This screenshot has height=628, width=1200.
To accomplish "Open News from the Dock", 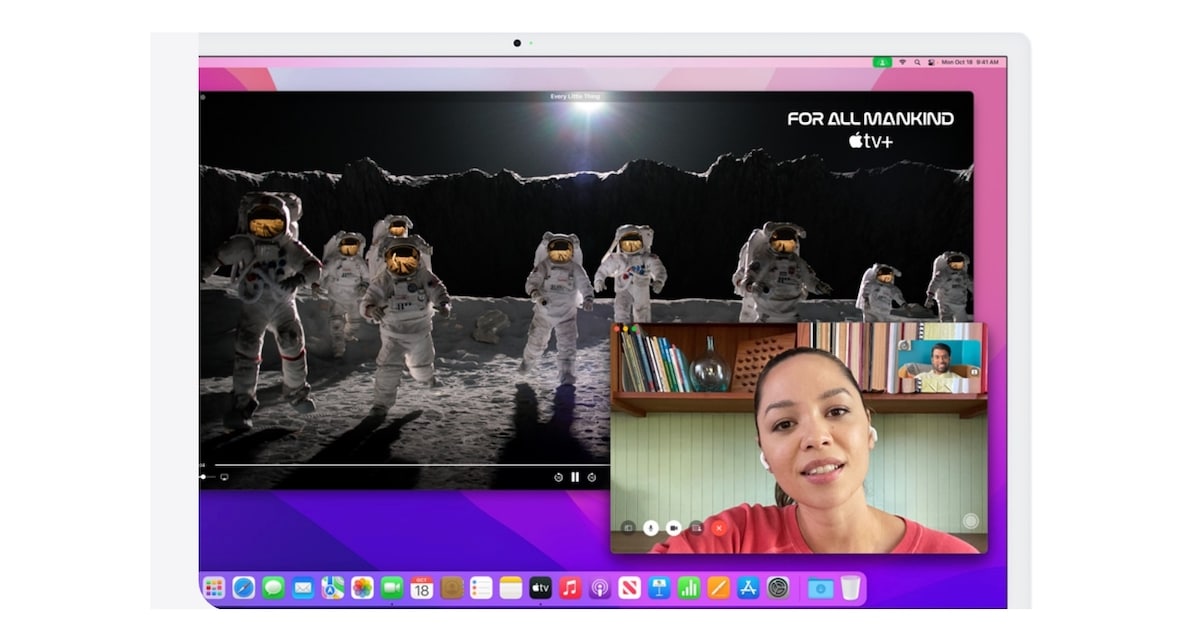I will coord(630,588).
